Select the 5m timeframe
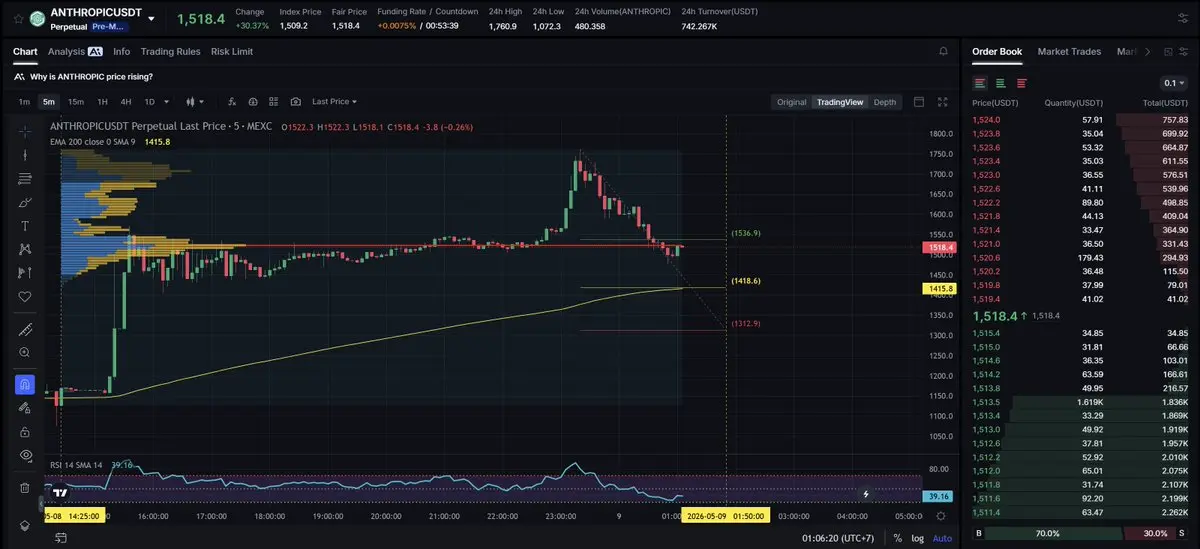This screenshot has height=549, width=1200. pyautogui.click(x=48, y=101)
